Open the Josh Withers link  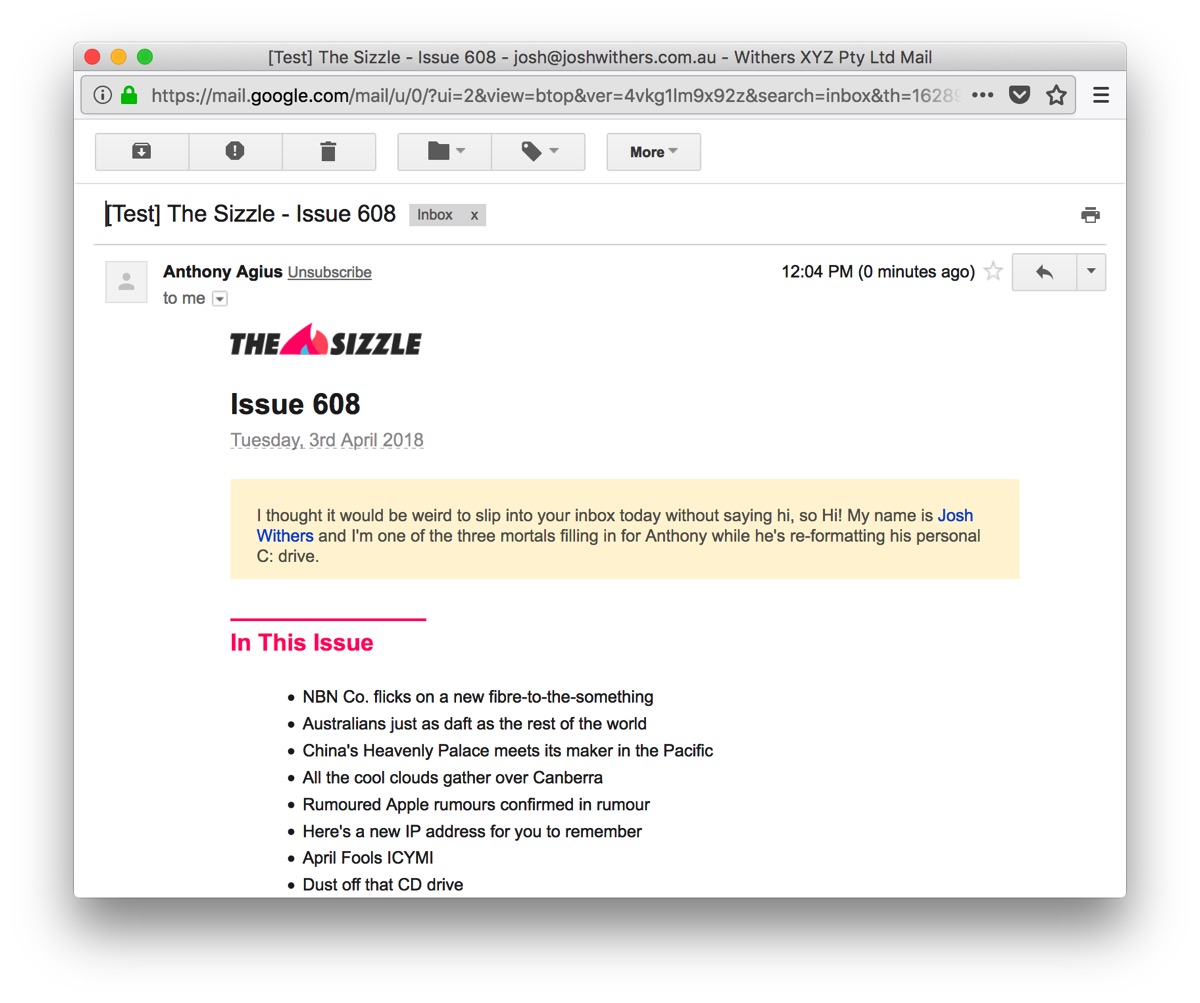coord(955,516)
